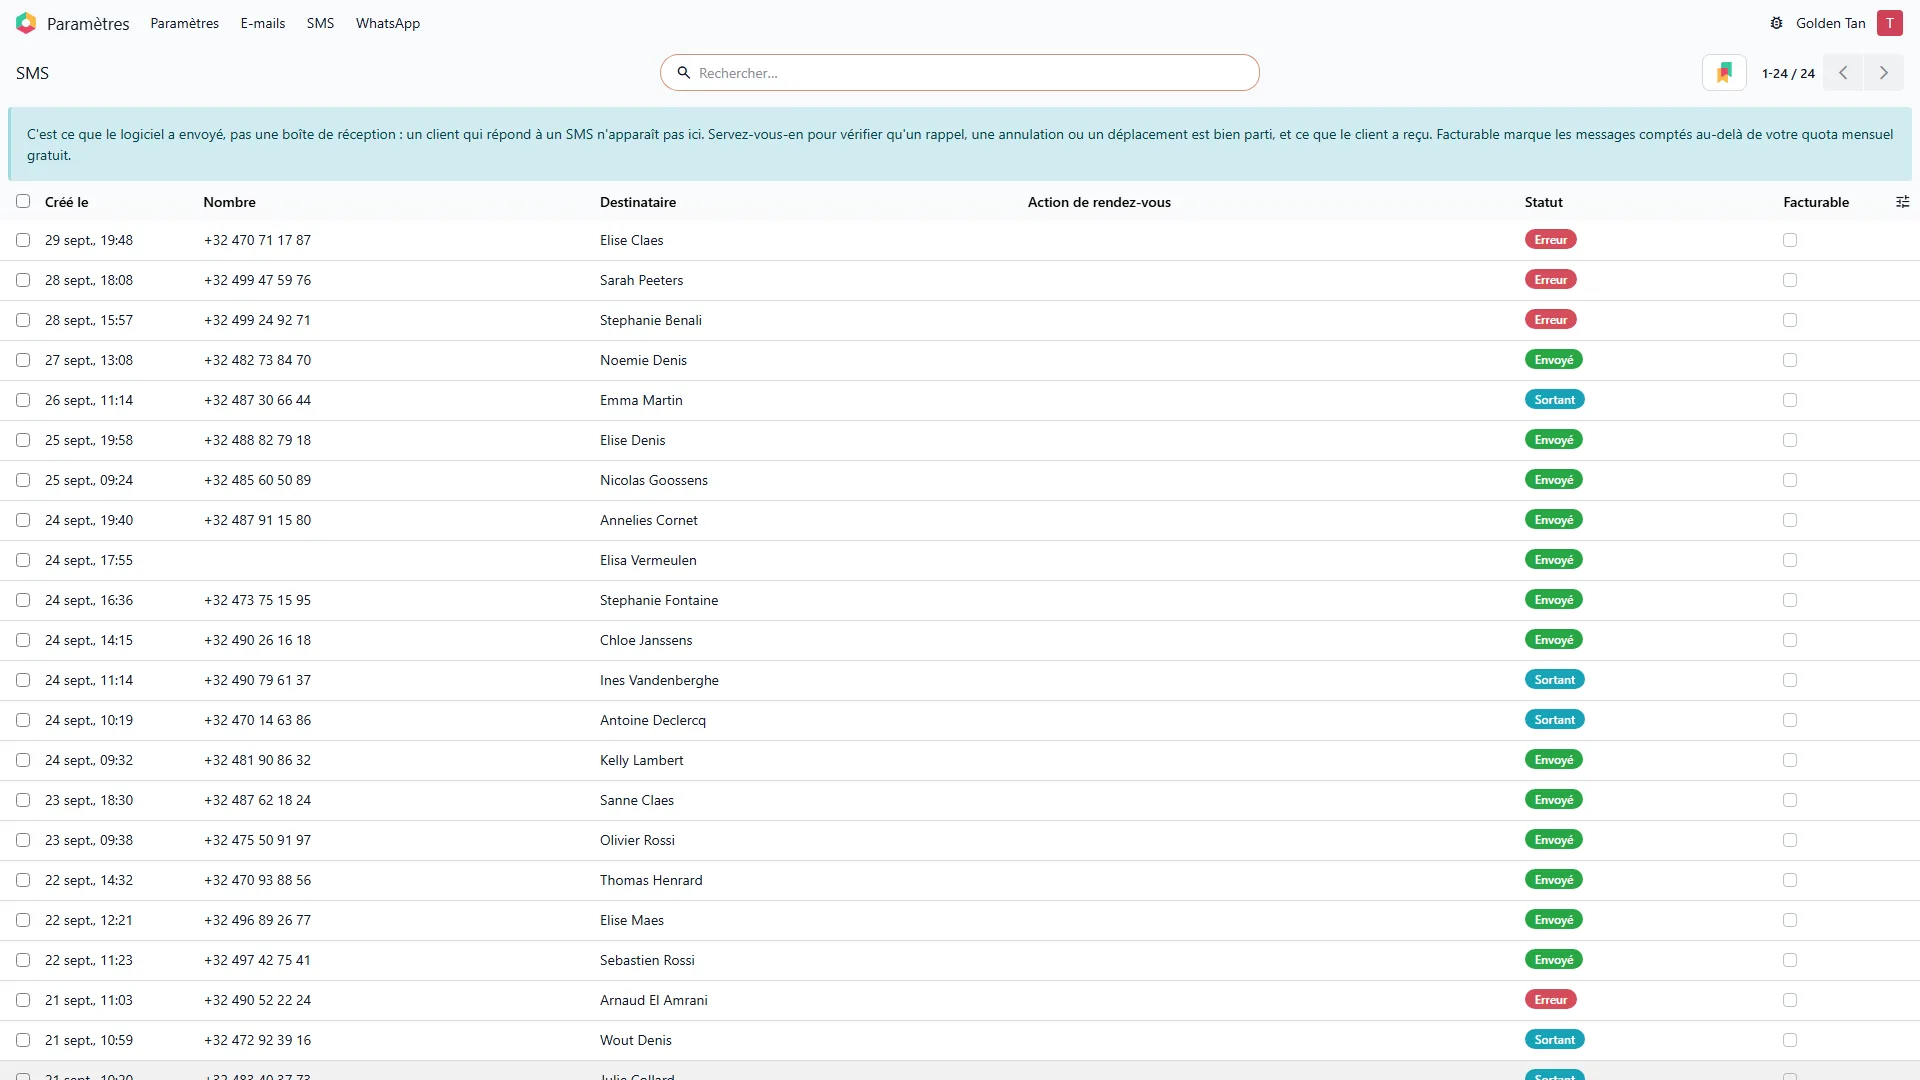1920x1080 pixels.
Task: Click the 1-24 / 24 pager counter
Action: [1788, 73]
